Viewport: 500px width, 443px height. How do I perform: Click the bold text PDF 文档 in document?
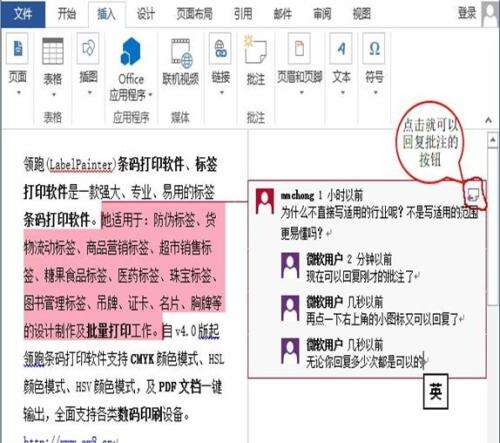(x=180, y=387)
